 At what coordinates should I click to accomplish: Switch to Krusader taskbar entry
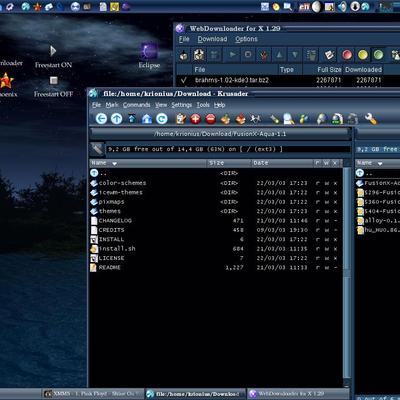pos(195,394)
